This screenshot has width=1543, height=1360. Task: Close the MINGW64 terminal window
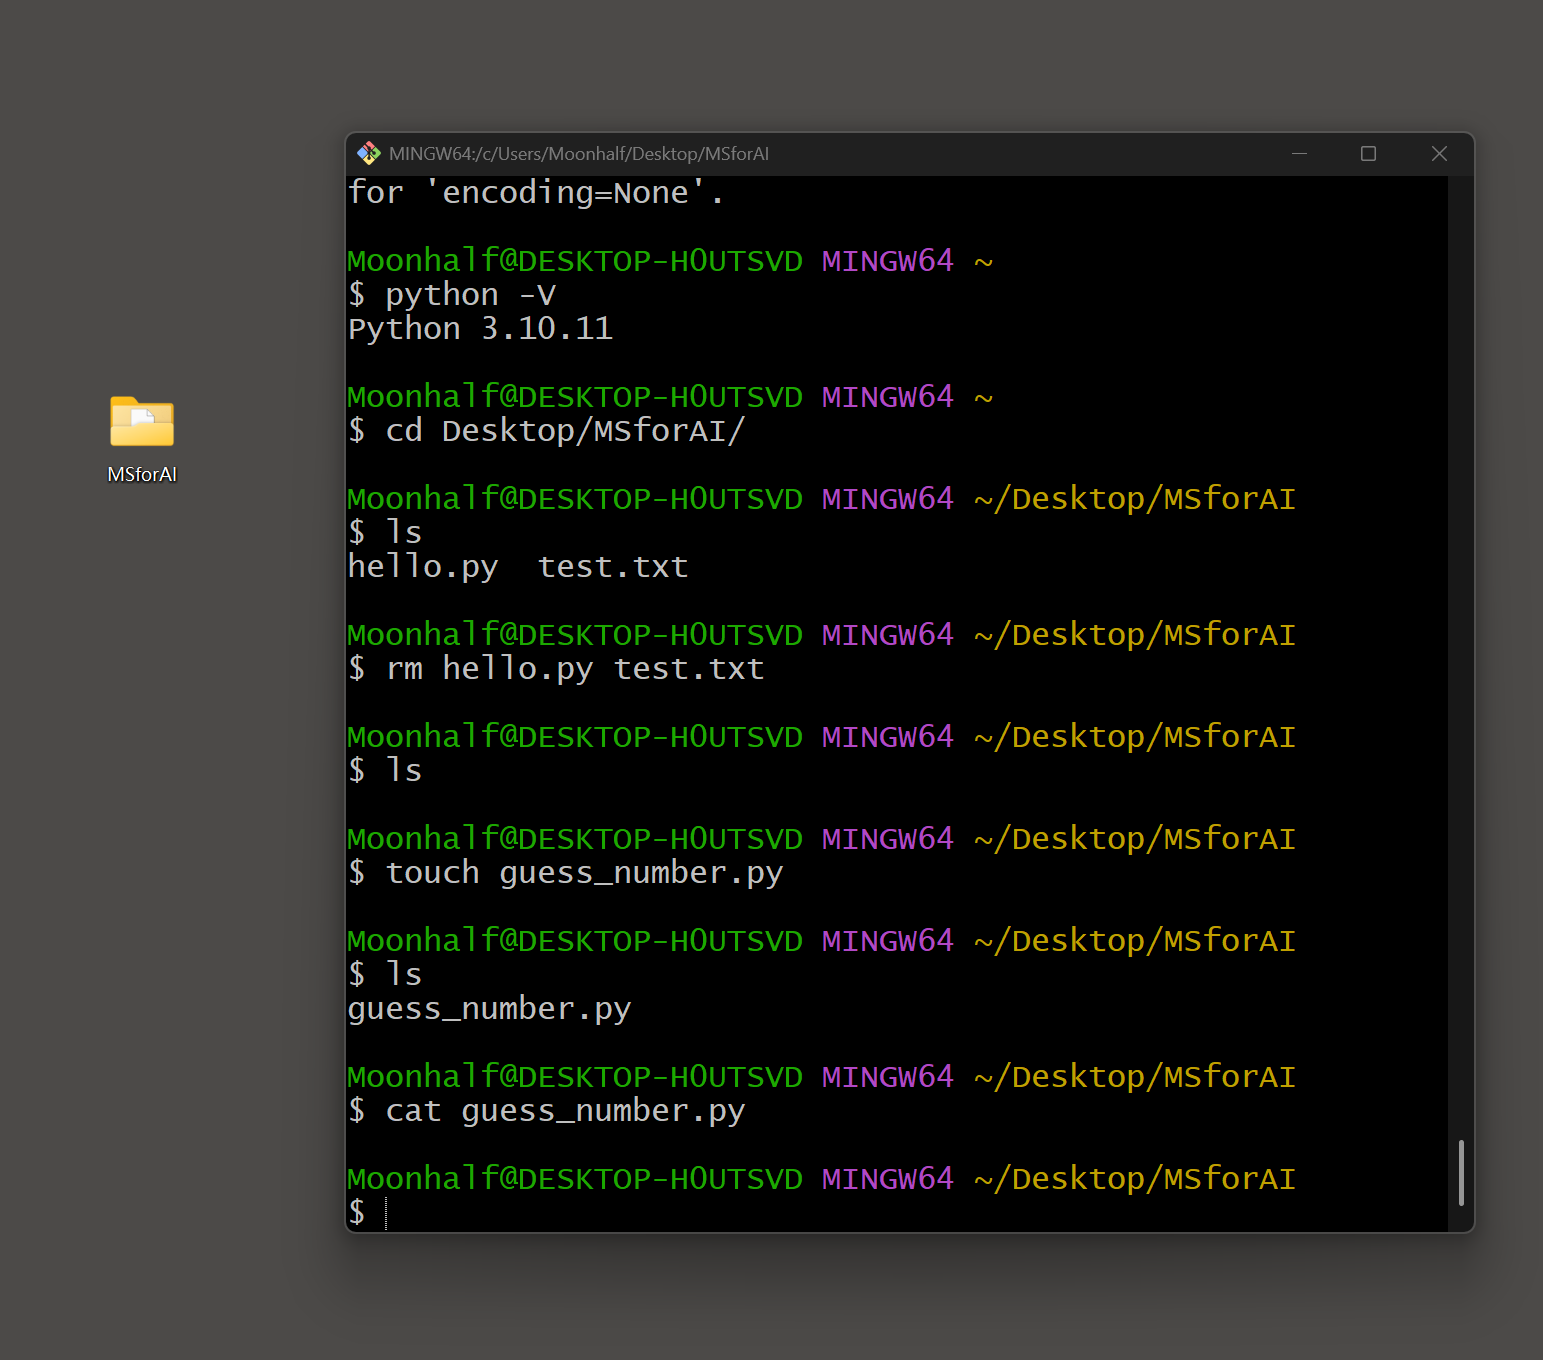[1439, 153]
